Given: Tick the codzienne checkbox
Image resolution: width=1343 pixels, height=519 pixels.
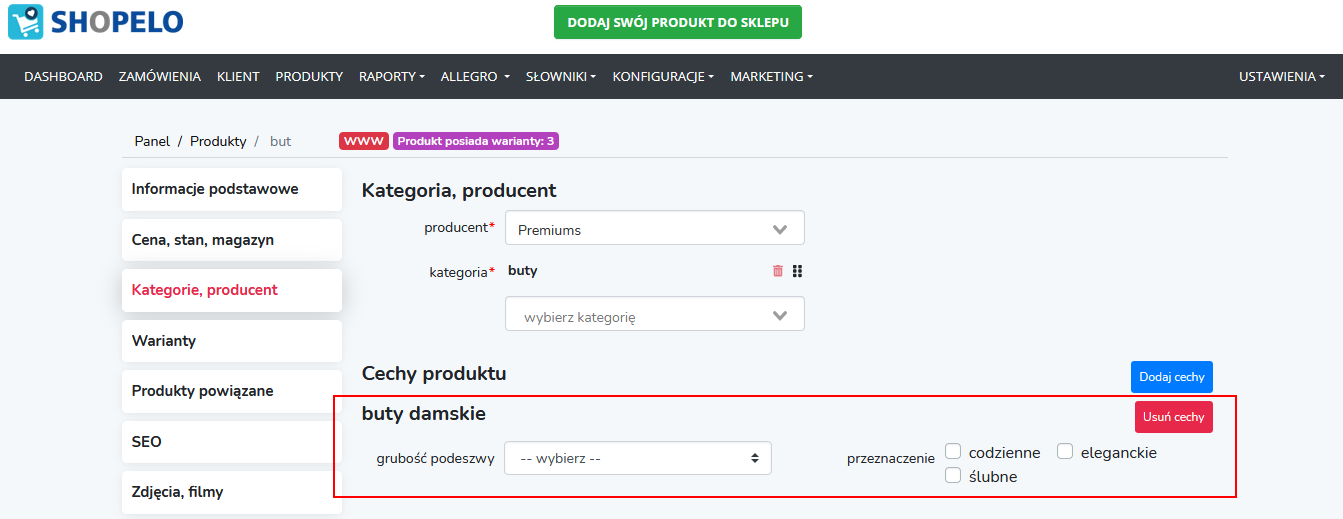Looking at the screenshot, I should (x=954, y=452).
